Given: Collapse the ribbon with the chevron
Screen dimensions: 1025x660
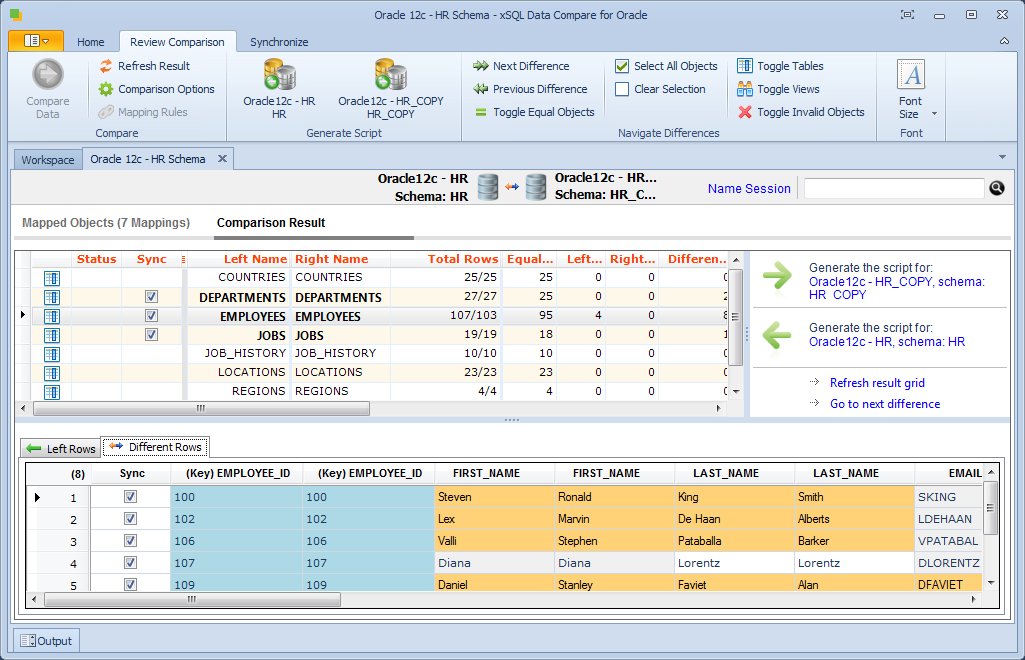Looking at the screenshot, I should tap(1004, 41).
